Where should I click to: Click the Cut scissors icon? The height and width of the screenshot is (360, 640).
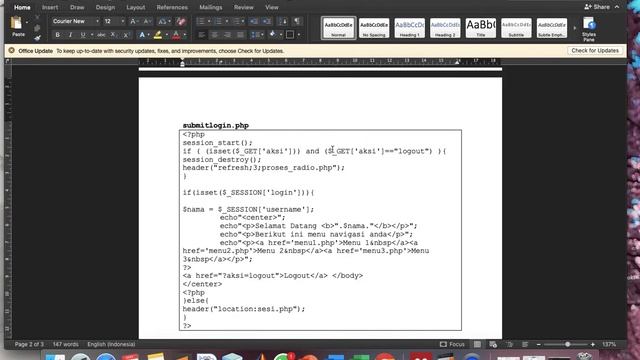tap(37, 18)
